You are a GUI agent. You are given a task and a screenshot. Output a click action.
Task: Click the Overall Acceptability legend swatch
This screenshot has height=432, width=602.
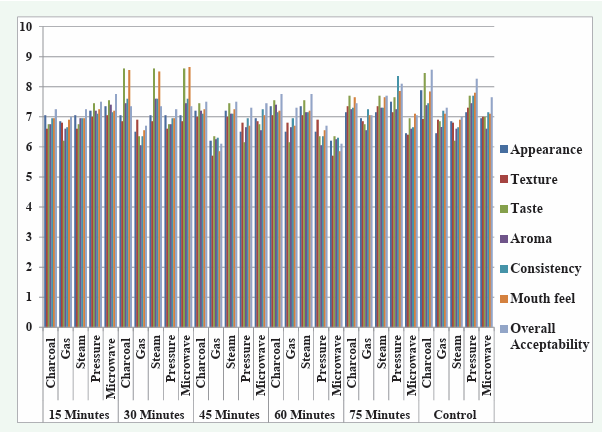[x=504, y=328]
